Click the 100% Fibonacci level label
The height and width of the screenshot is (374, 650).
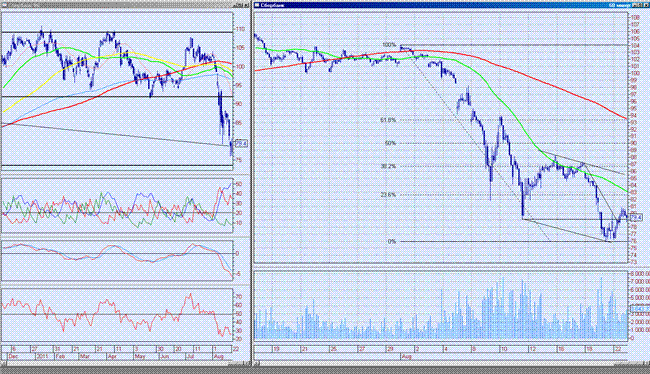tap(389, 45)
